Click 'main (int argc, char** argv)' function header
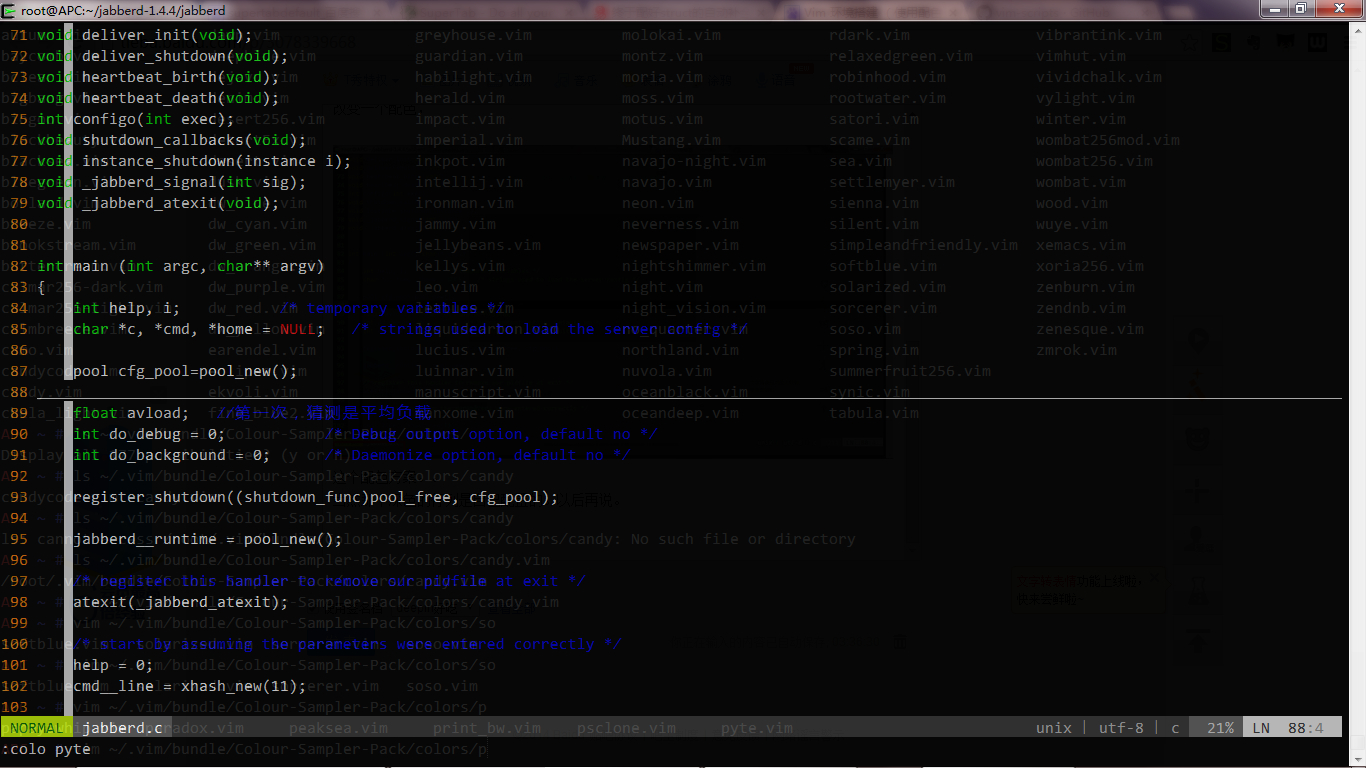 pyautogui.click(x=199, y=266)
